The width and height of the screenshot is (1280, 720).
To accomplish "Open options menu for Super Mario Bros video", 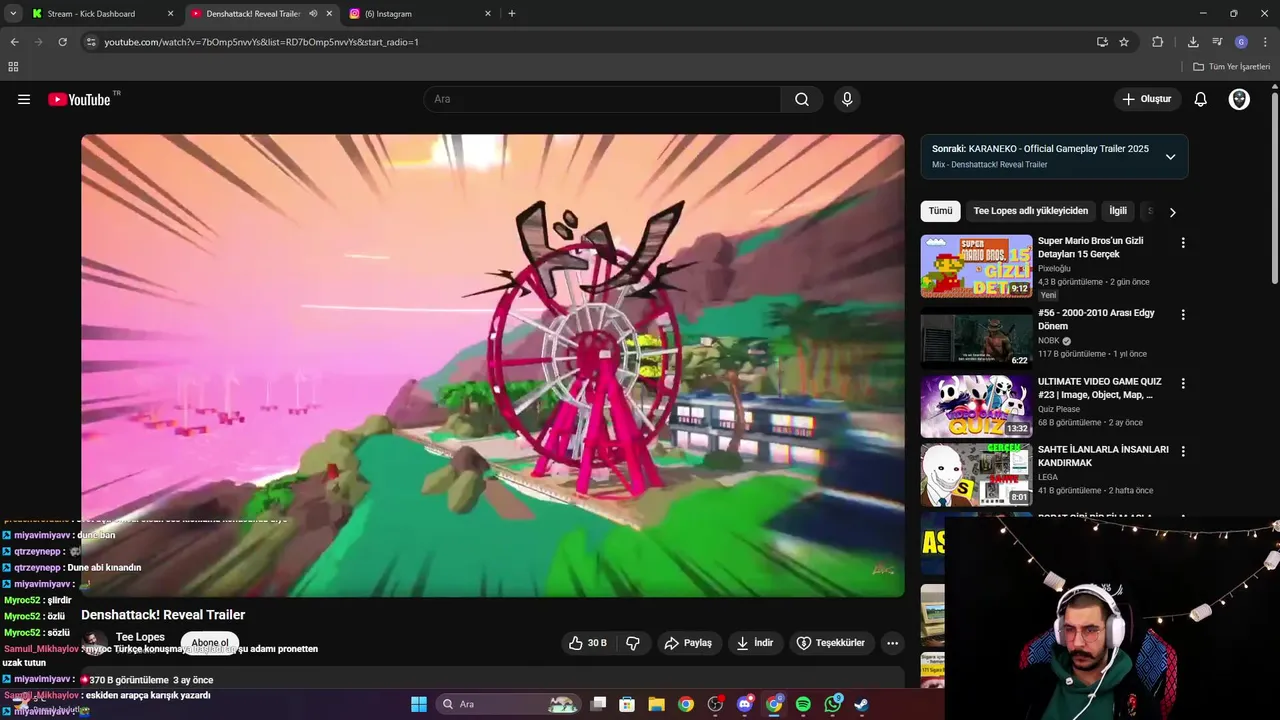I will (1183, 243).
